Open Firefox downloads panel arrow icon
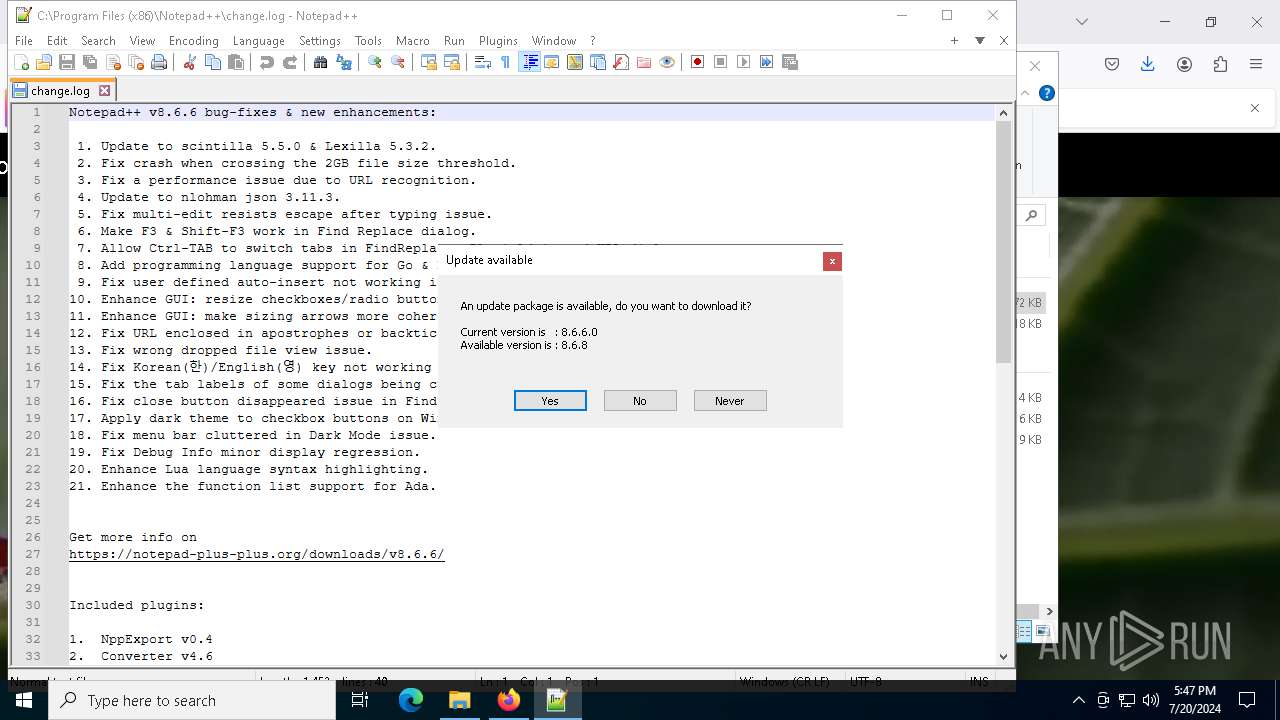Viewport: 1280px width, 720px height. point(1148,64)
